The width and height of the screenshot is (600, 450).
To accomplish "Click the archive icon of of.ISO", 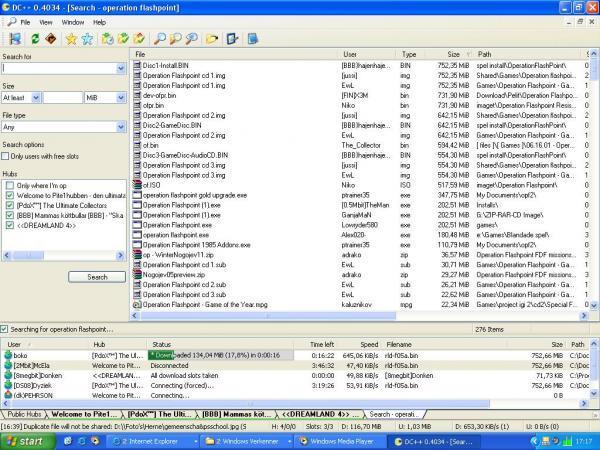I will tap(137, 185).
